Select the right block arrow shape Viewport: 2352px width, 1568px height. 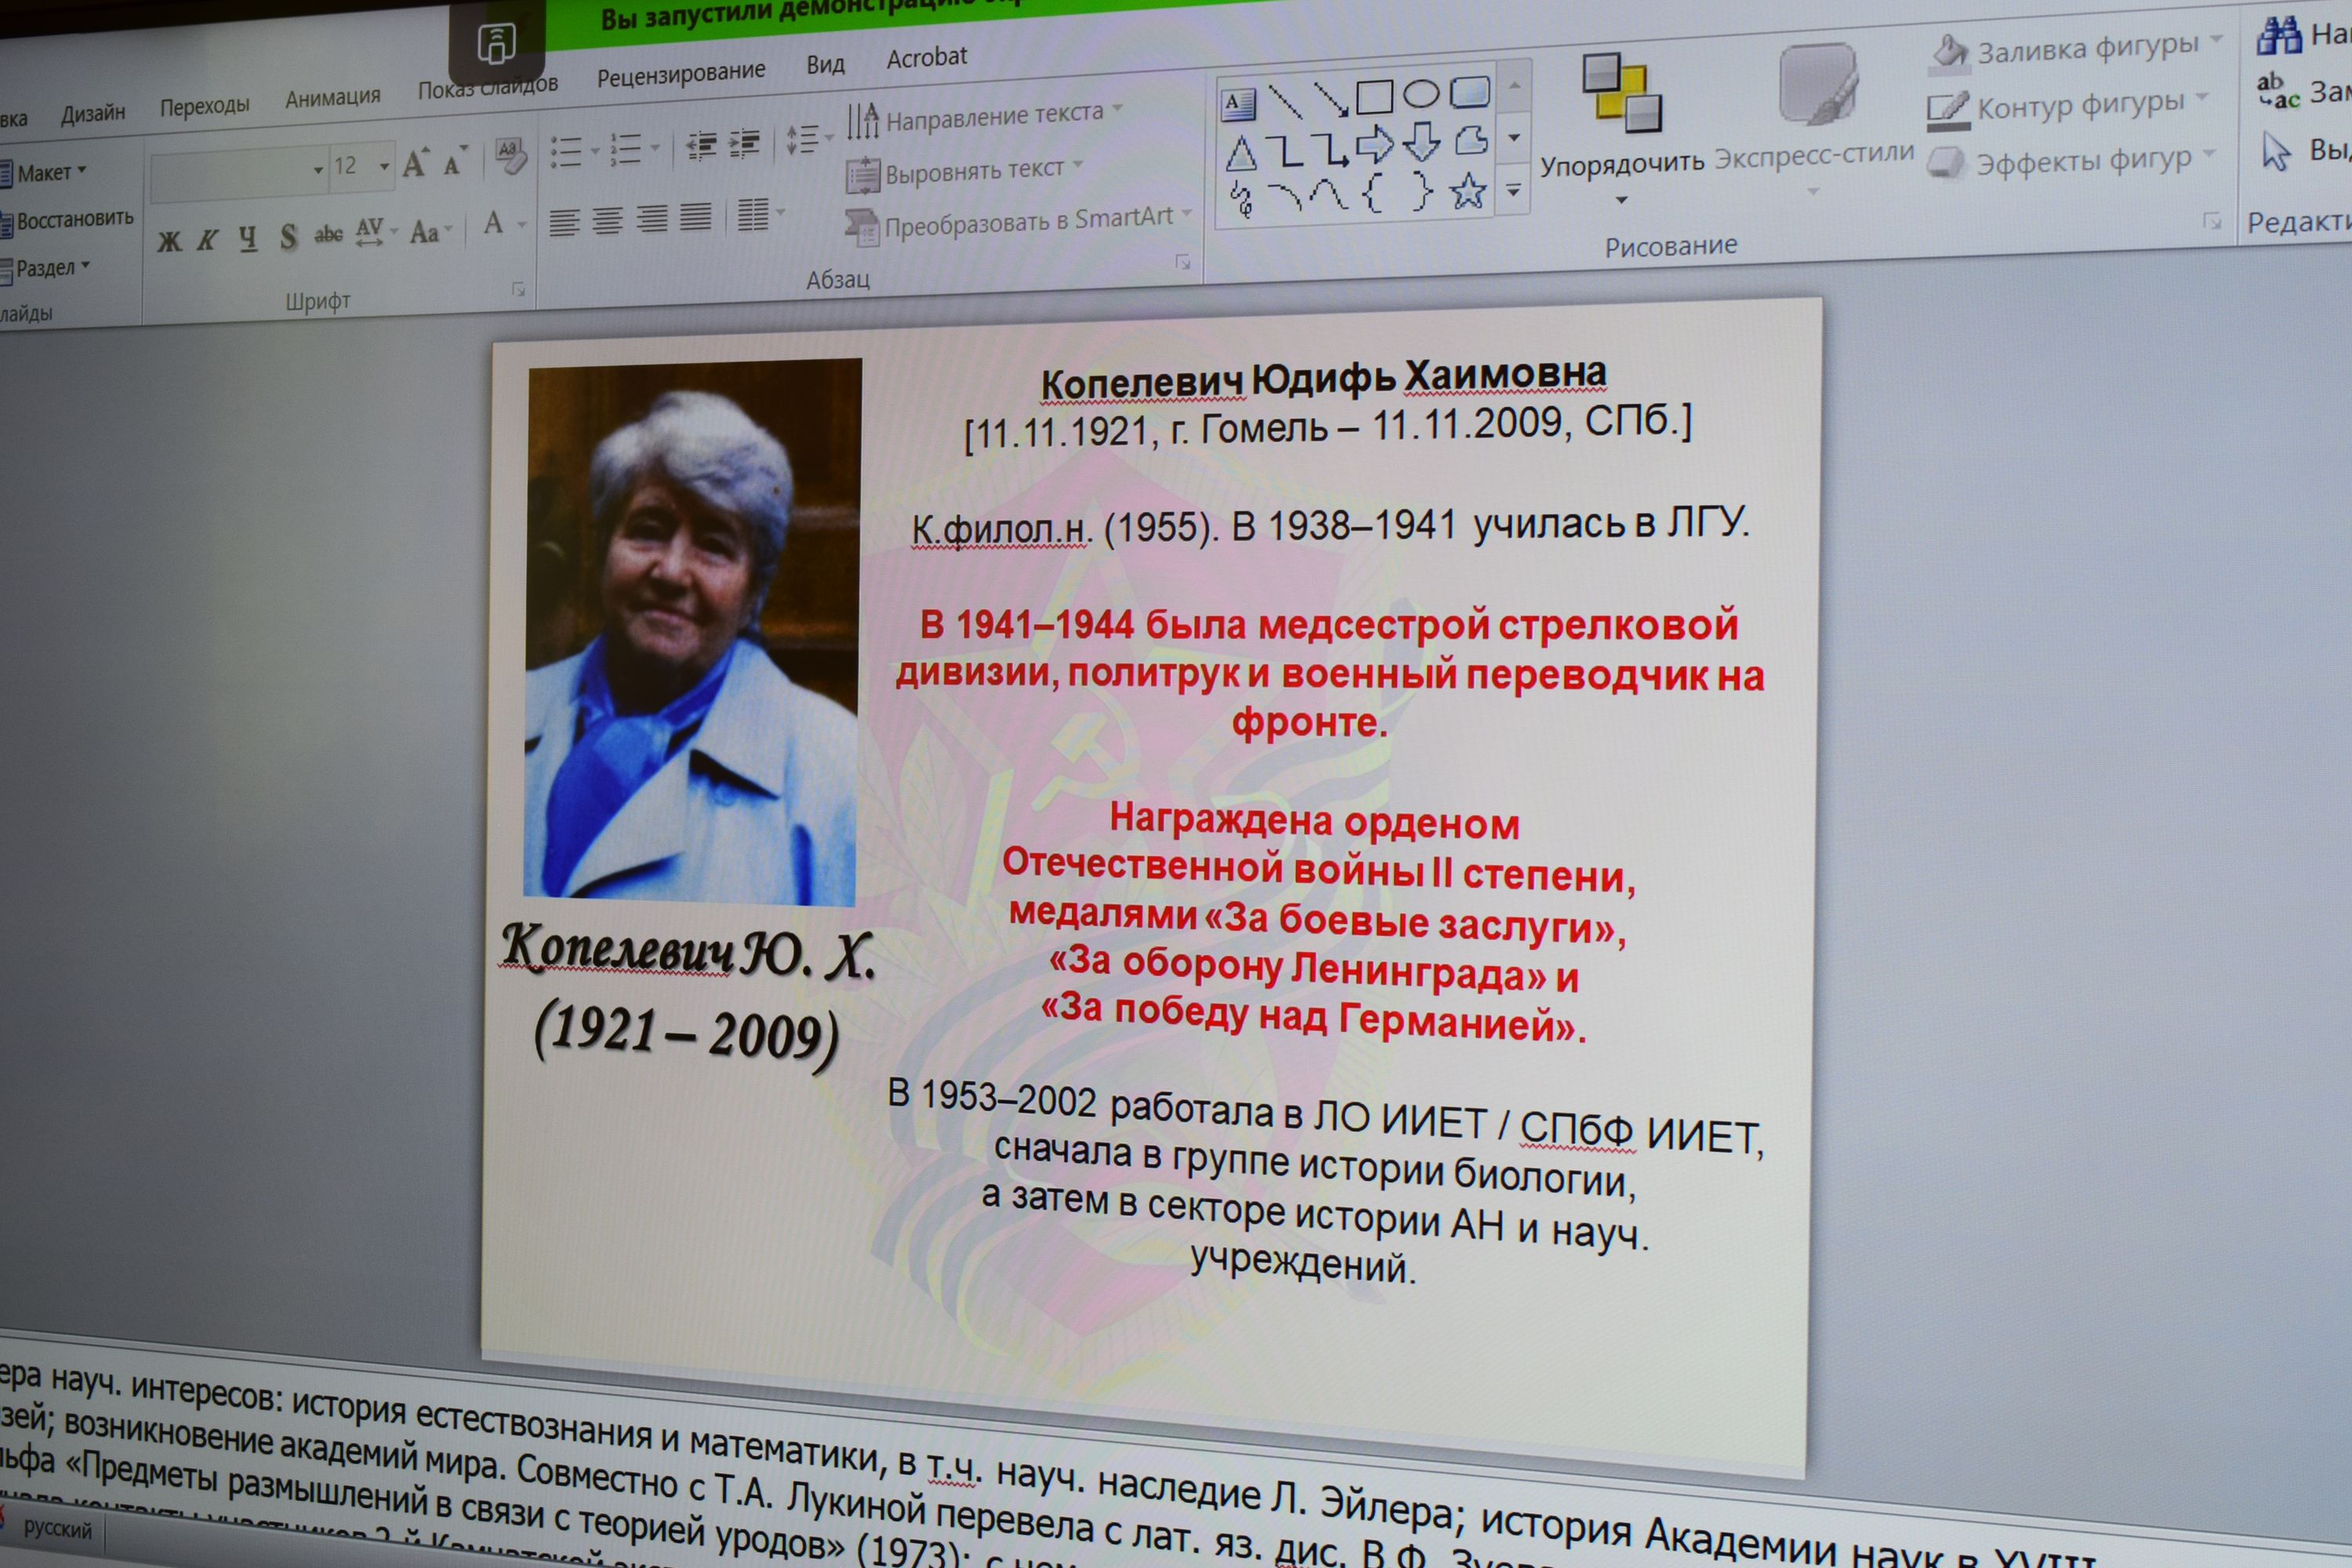point(1375,145)
